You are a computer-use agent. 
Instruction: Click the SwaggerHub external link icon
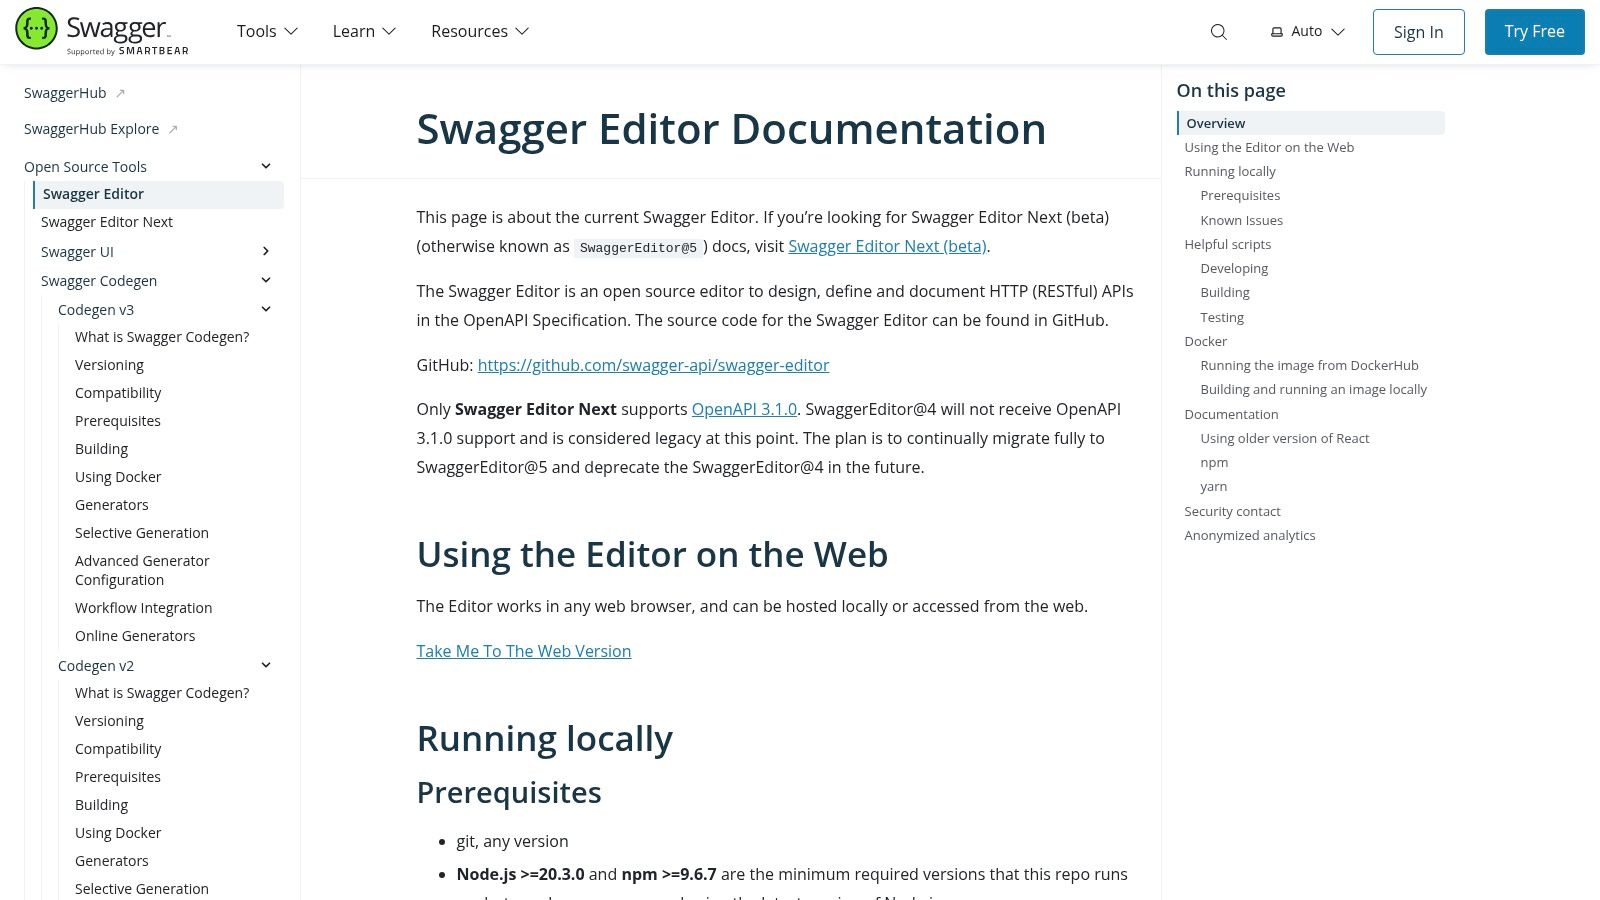coord(120,93)
